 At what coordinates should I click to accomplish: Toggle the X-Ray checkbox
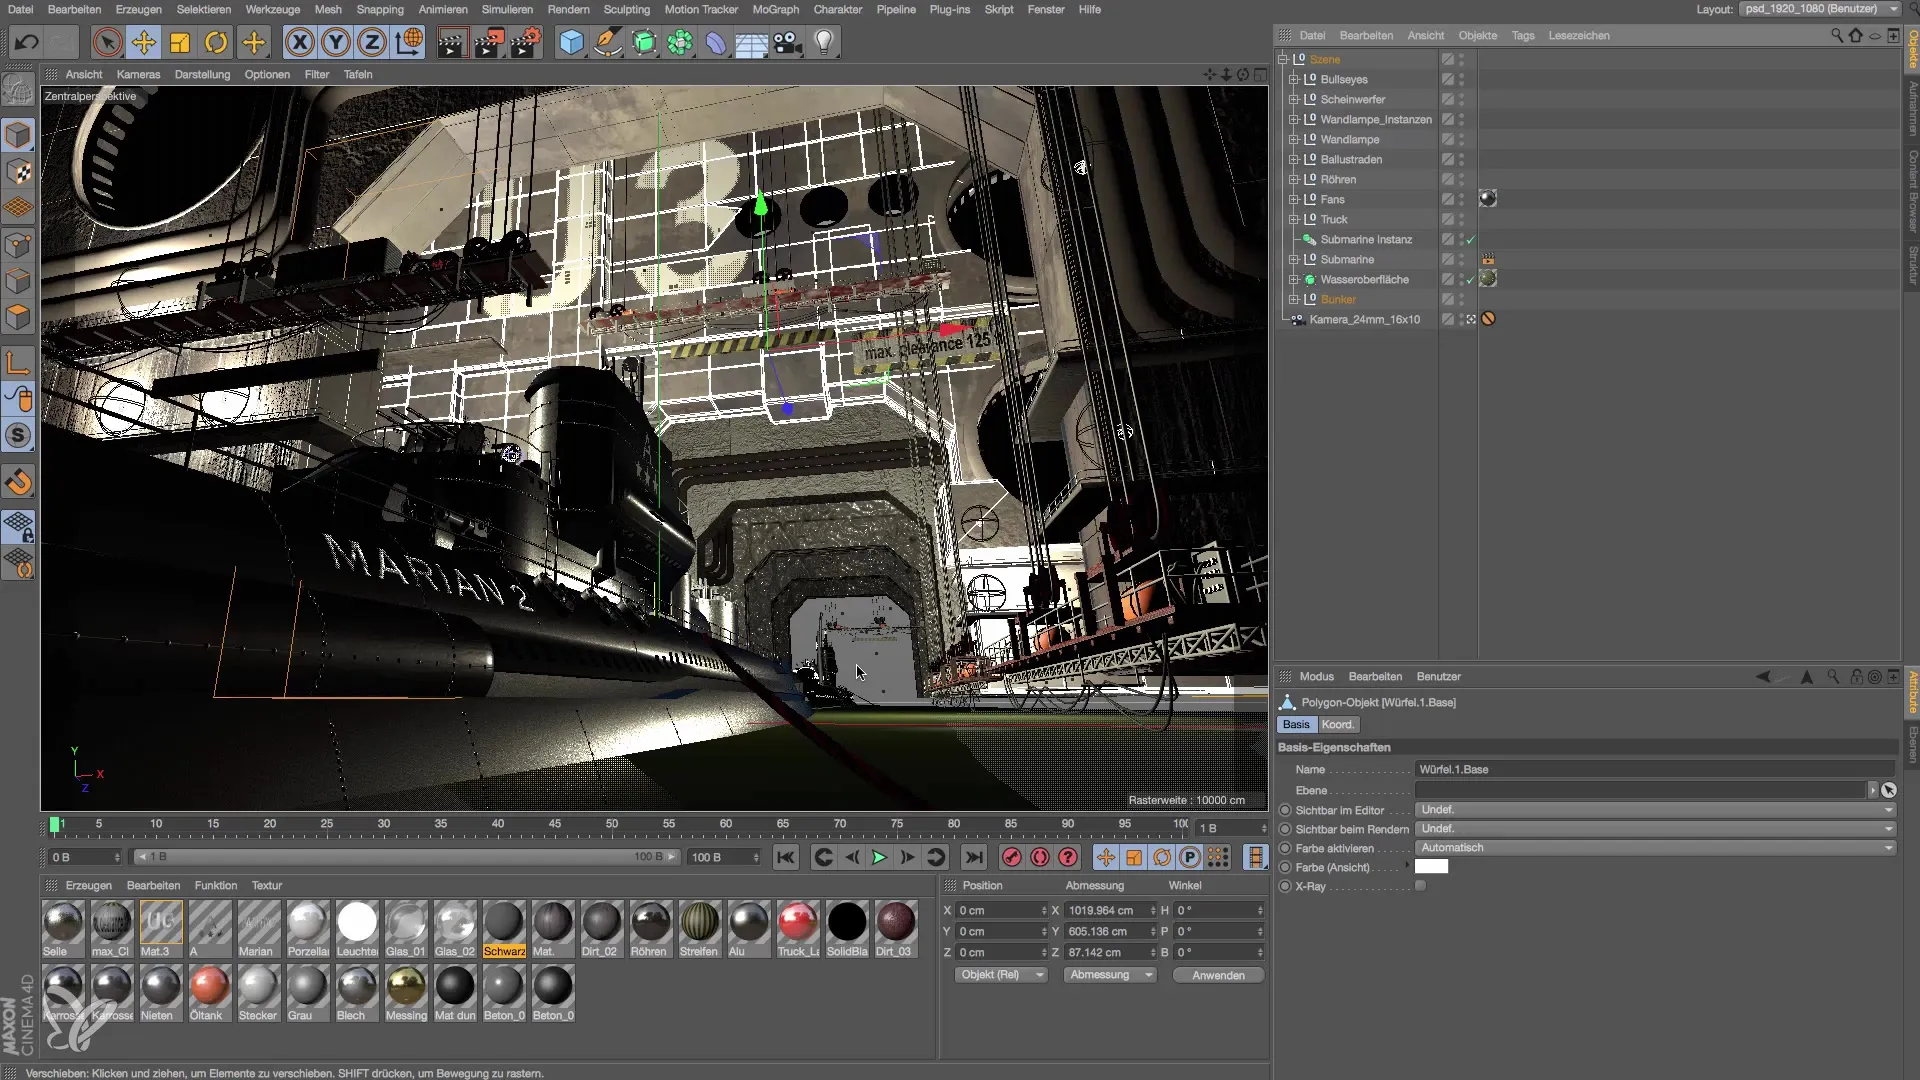[1420, 886]
